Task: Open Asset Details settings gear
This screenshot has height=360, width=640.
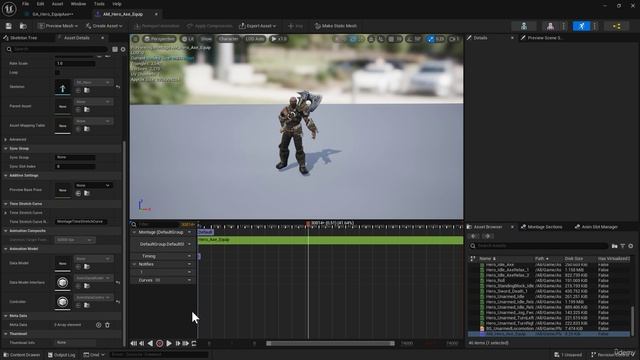Action: [x=123, y=49]
